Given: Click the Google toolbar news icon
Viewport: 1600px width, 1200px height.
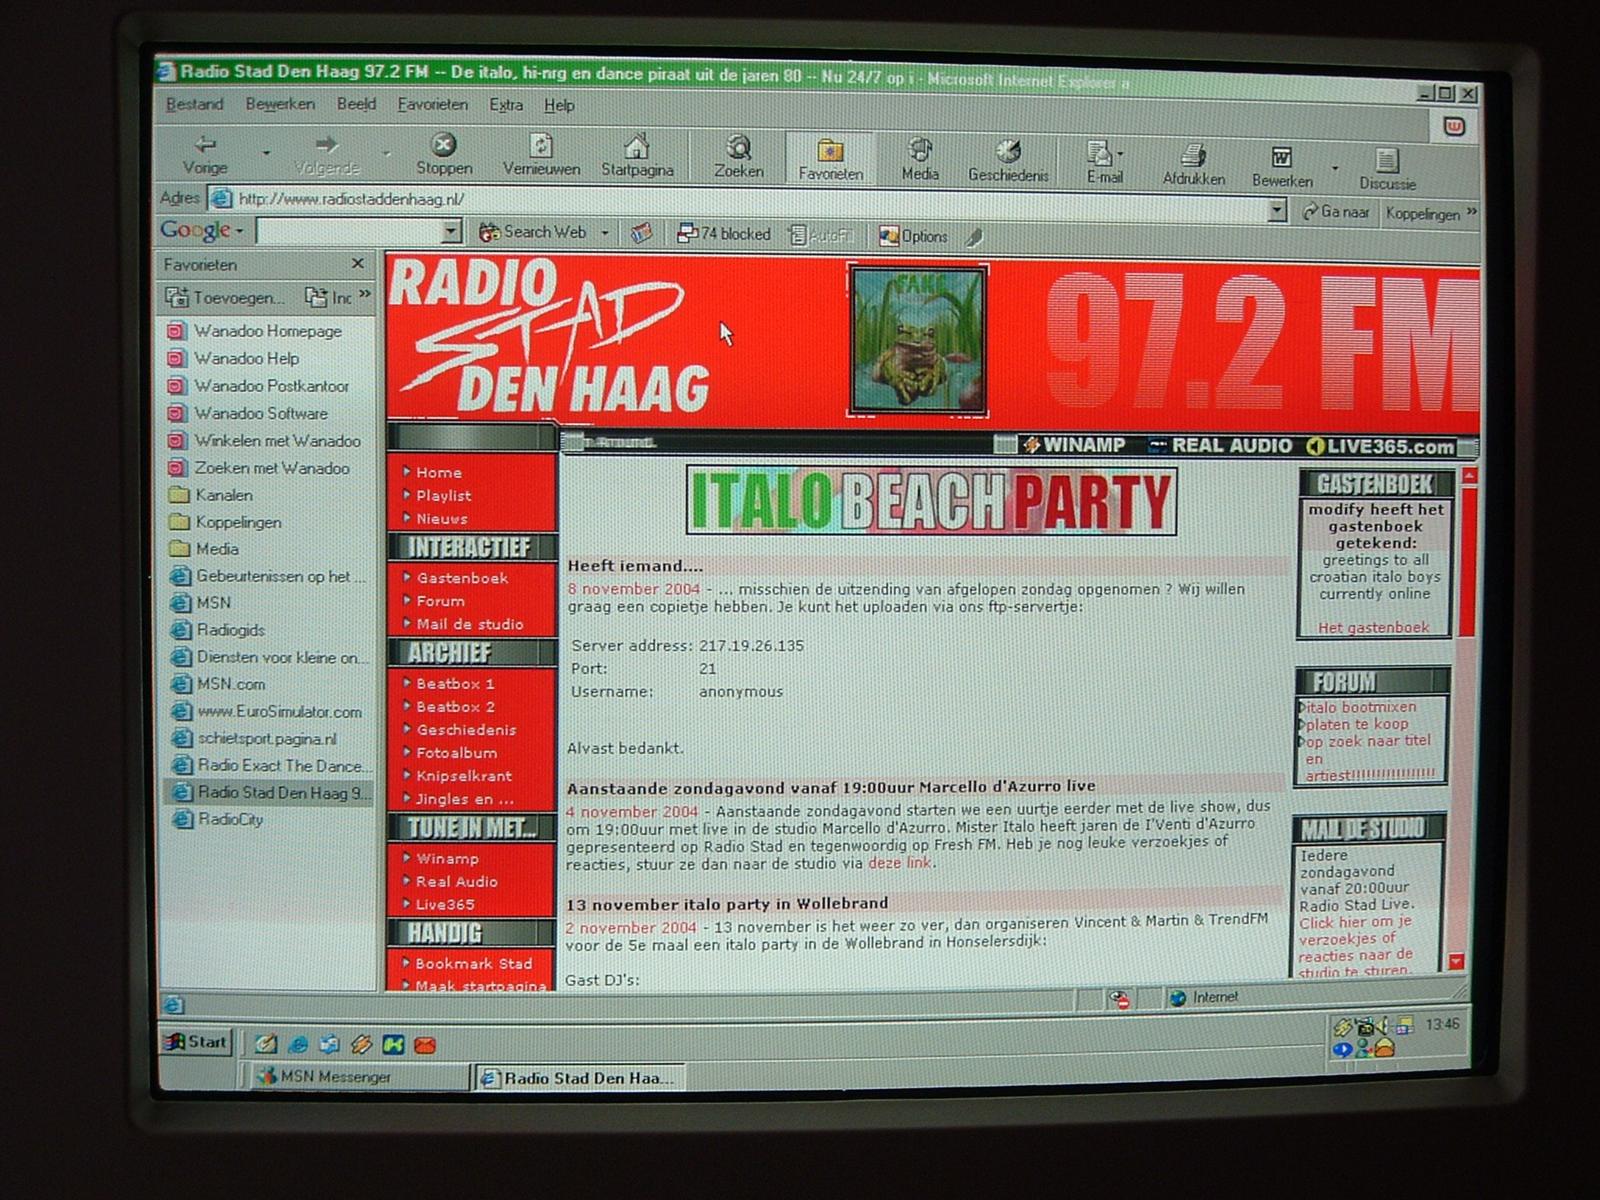Looking at the screenshot, I should pos(641,233).
